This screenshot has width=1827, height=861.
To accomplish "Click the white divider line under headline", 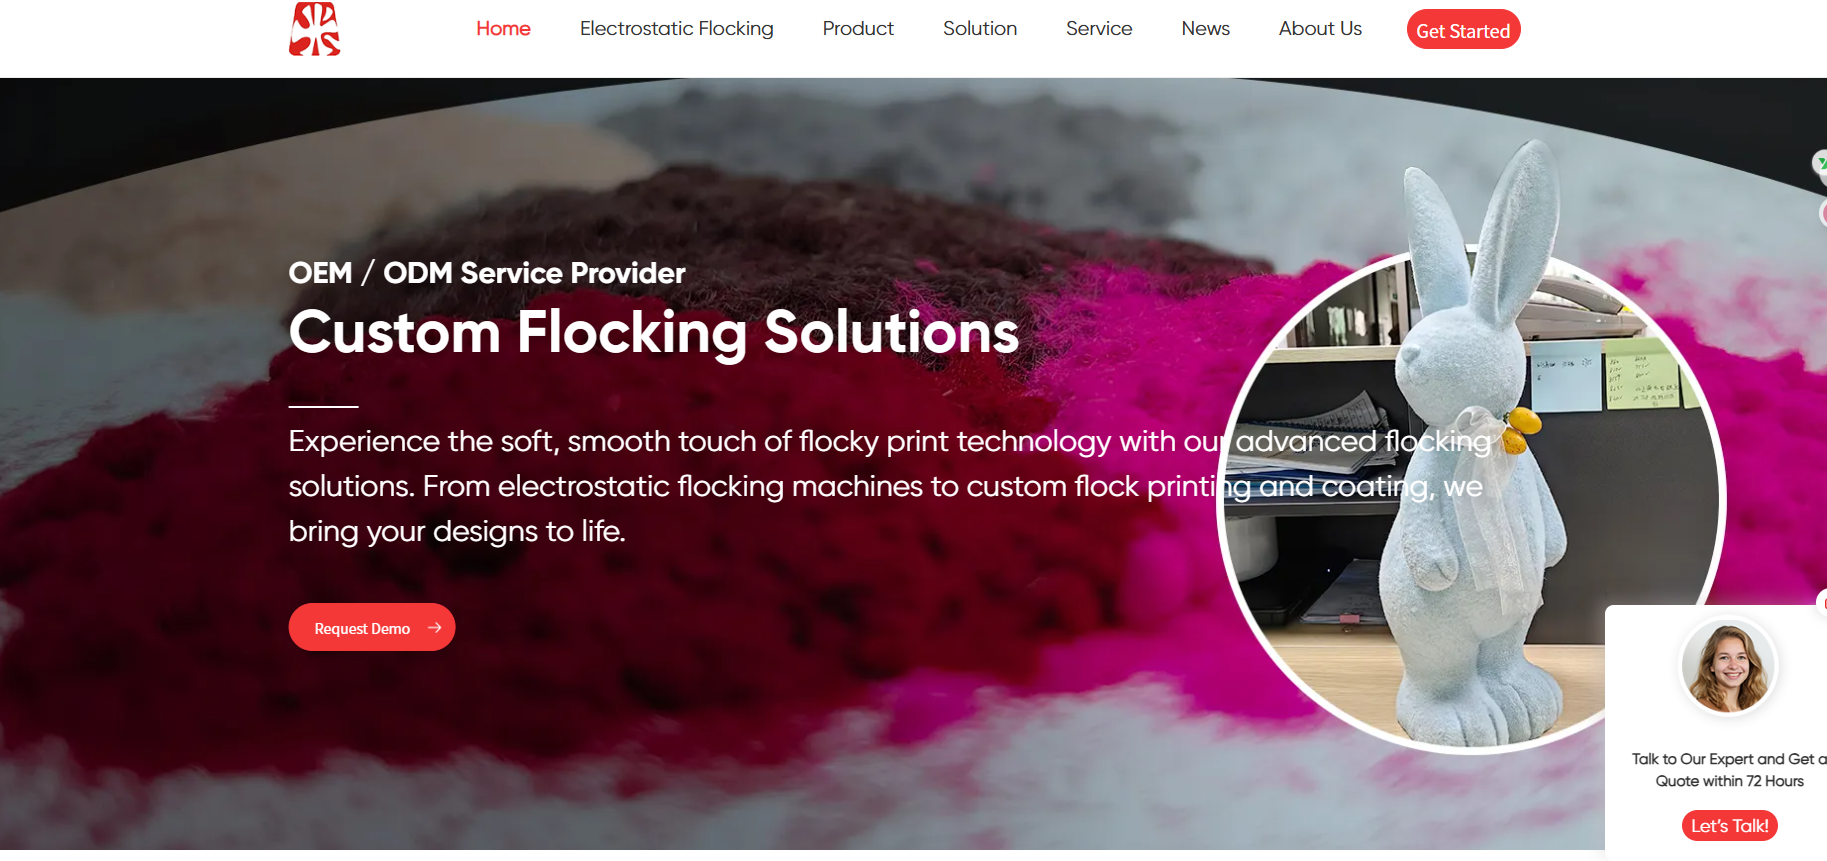I will 323,406.
